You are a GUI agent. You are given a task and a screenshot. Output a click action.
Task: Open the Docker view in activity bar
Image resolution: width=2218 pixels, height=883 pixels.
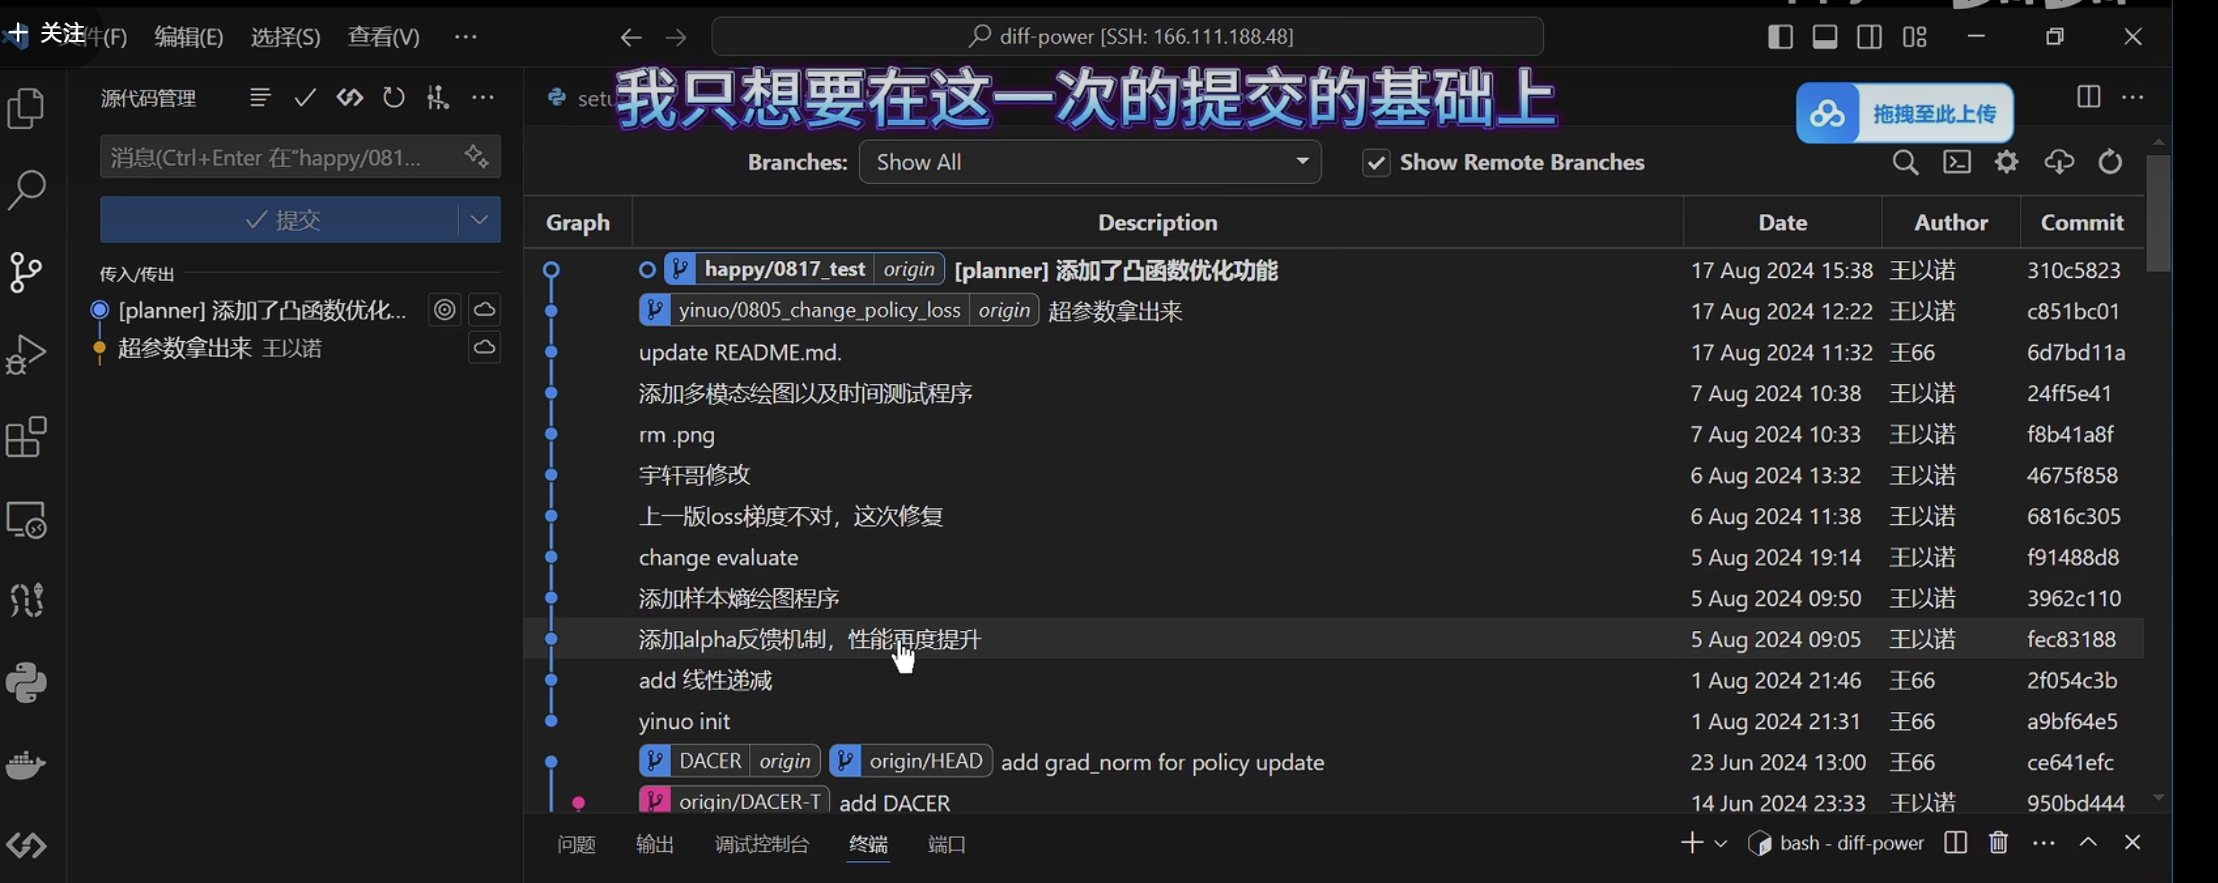click(26, 765)
